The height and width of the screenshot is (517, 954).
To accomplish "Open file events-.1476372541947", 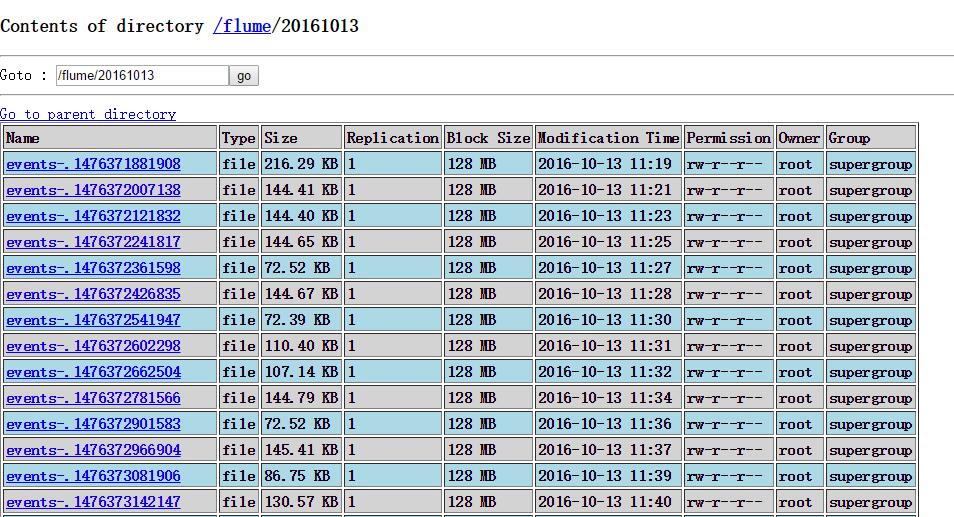I will [93, 321].
